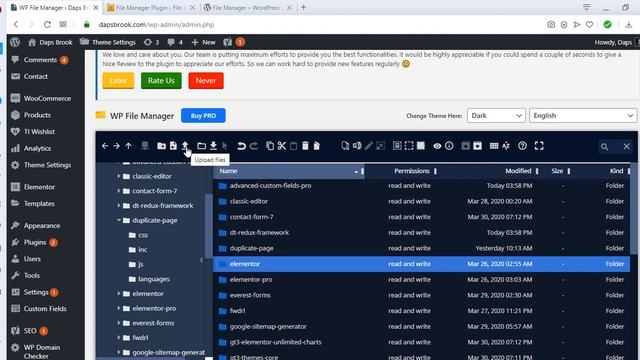The image size is (640, 360).
Task: Select advanced-custom-fields-pro folder row
Action: 421,186
